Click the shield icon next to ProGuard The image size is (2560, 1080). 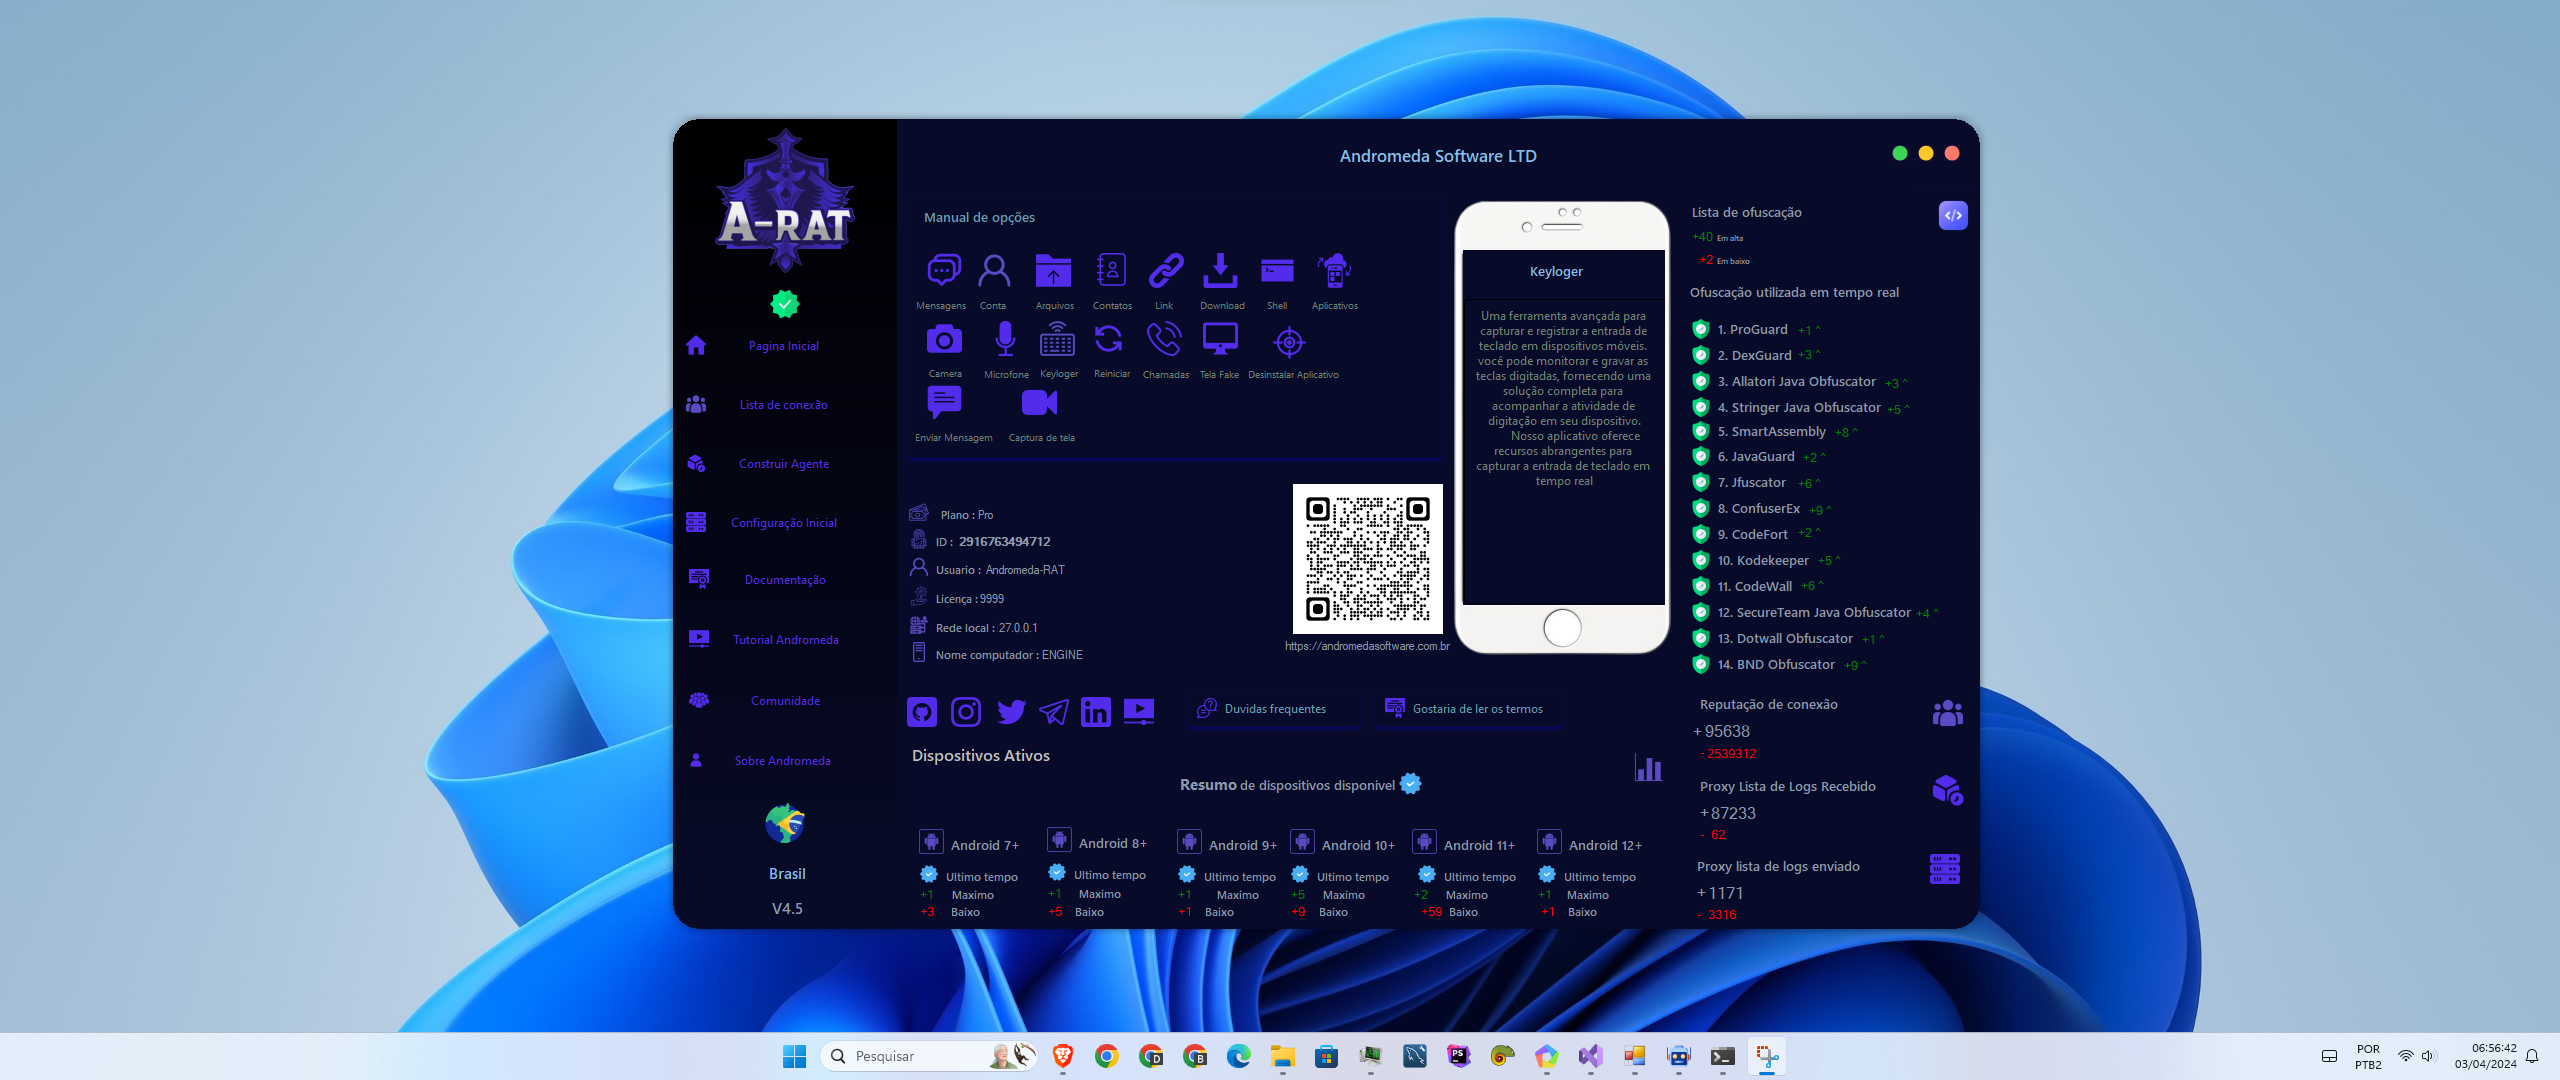coord(1701,328)
